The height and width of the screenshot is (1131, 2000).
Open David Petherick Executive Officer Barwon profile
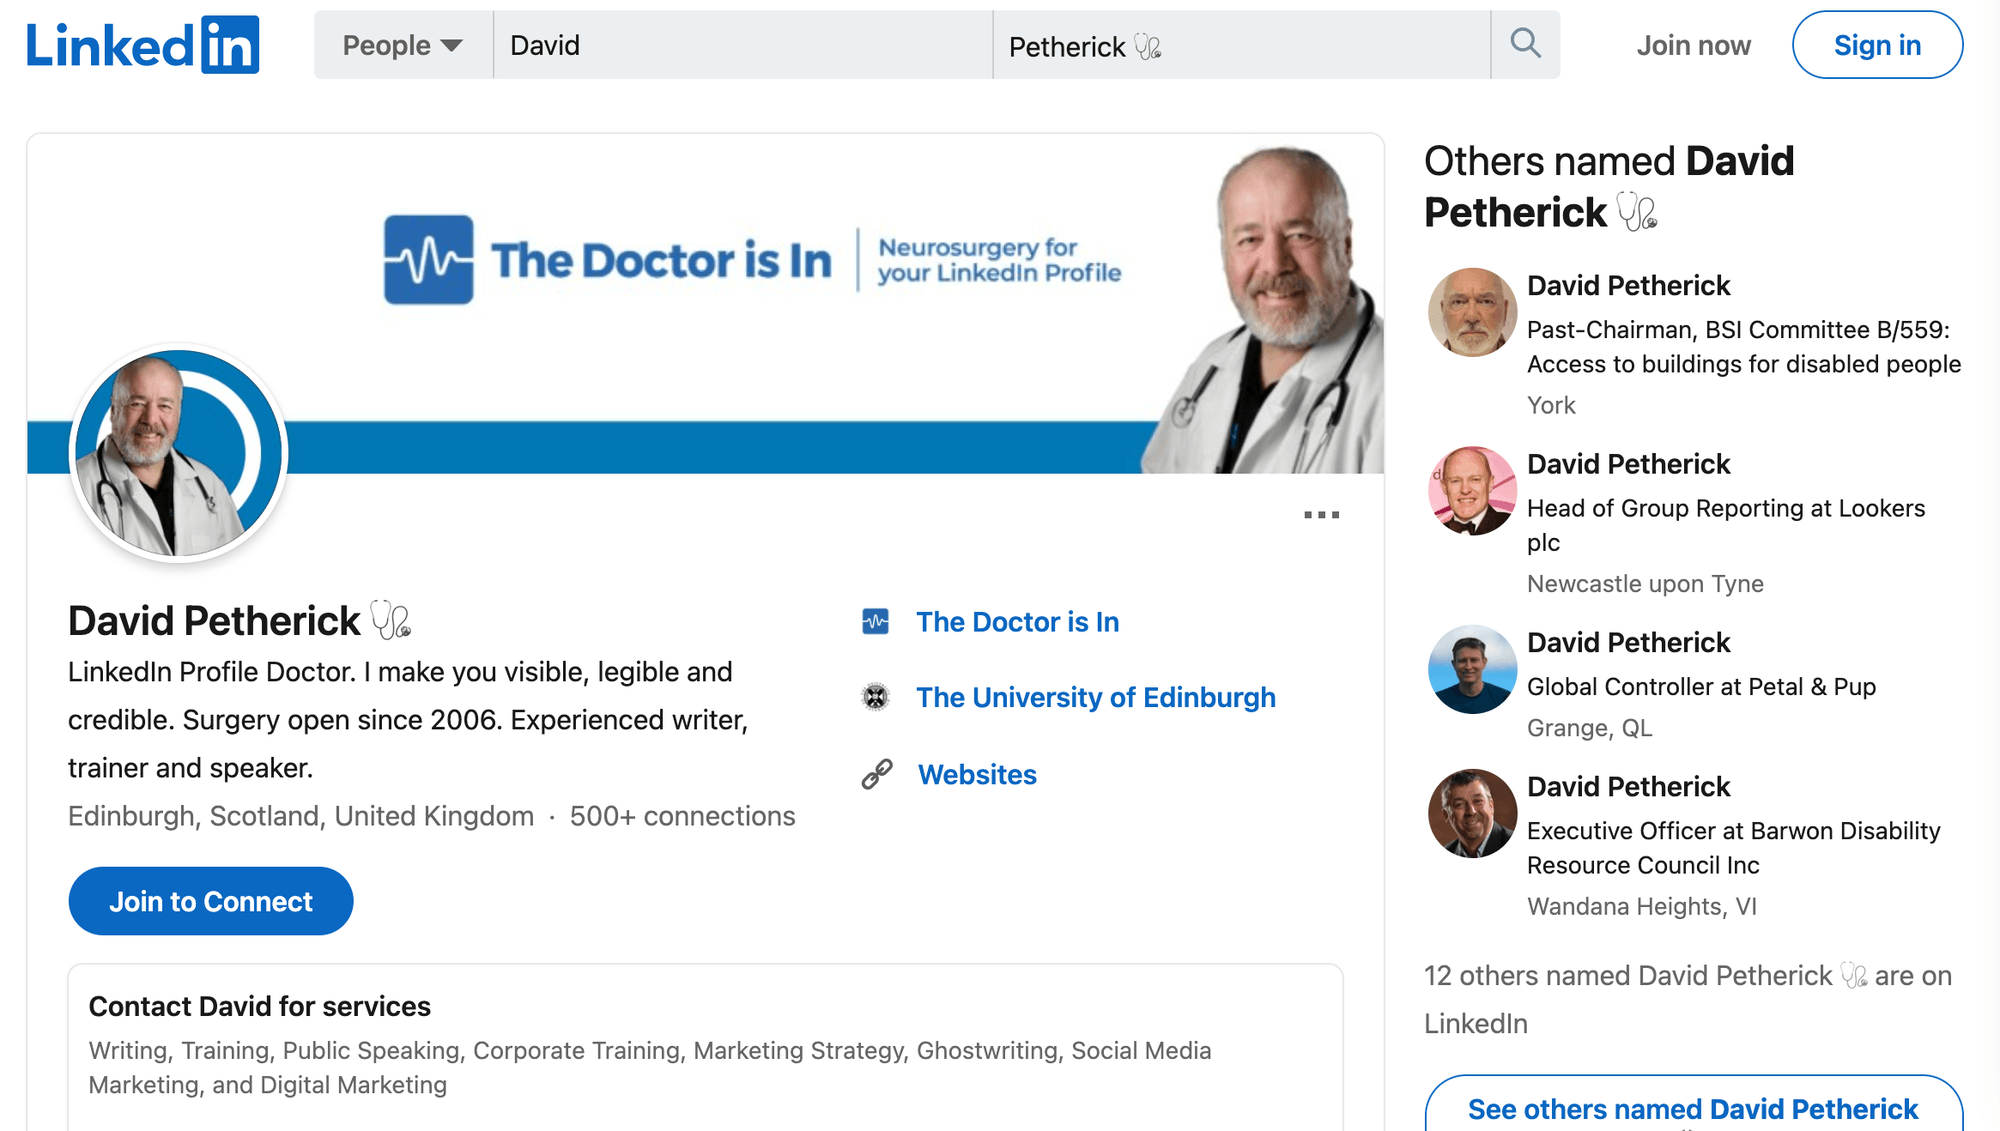coord(1628,787)
